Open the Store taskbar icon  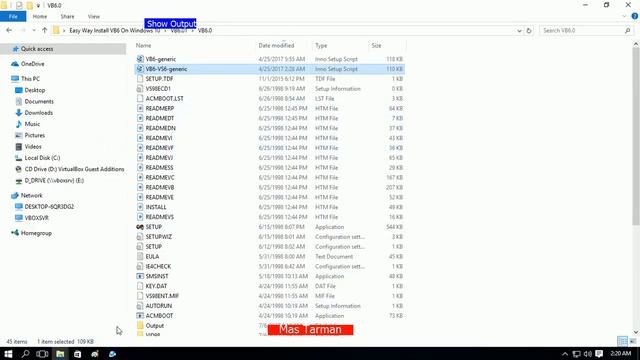coord(77,354)
